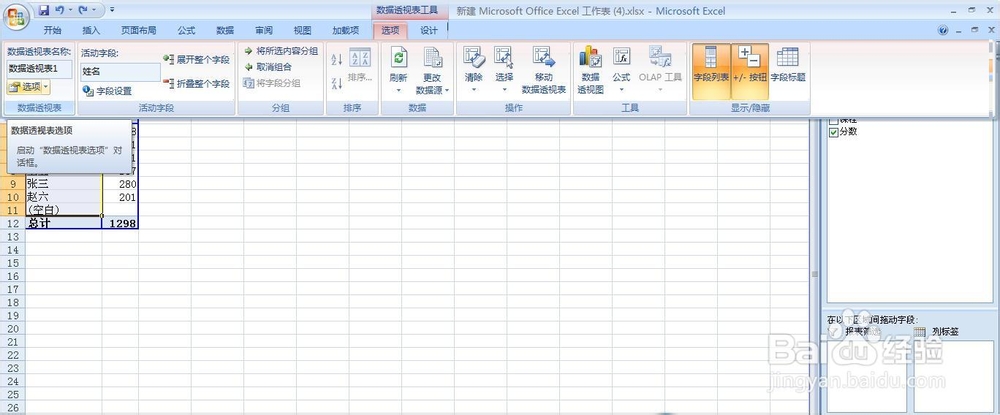Screen dimensions: 1000x415
Task: Select the 总计 grand total label cell
Action: (64, 223)
